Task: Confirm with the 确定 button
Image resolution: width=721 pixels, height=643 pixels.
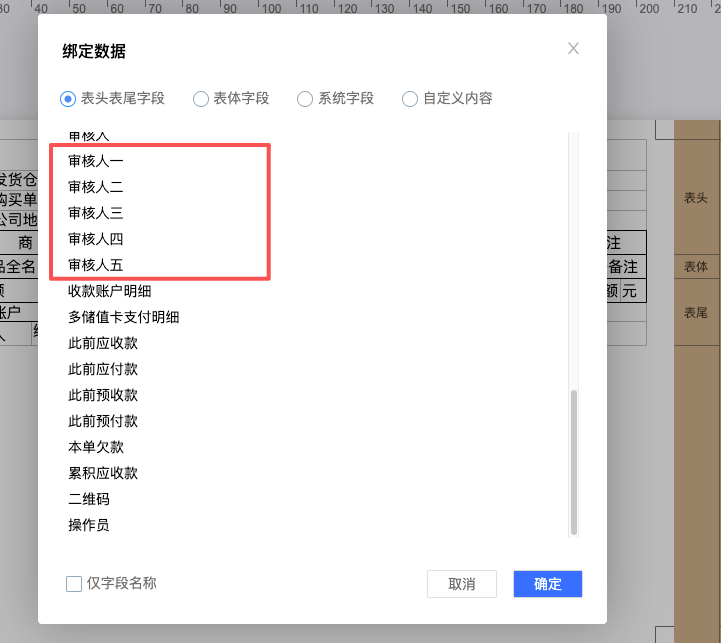Action: (547, 584)
